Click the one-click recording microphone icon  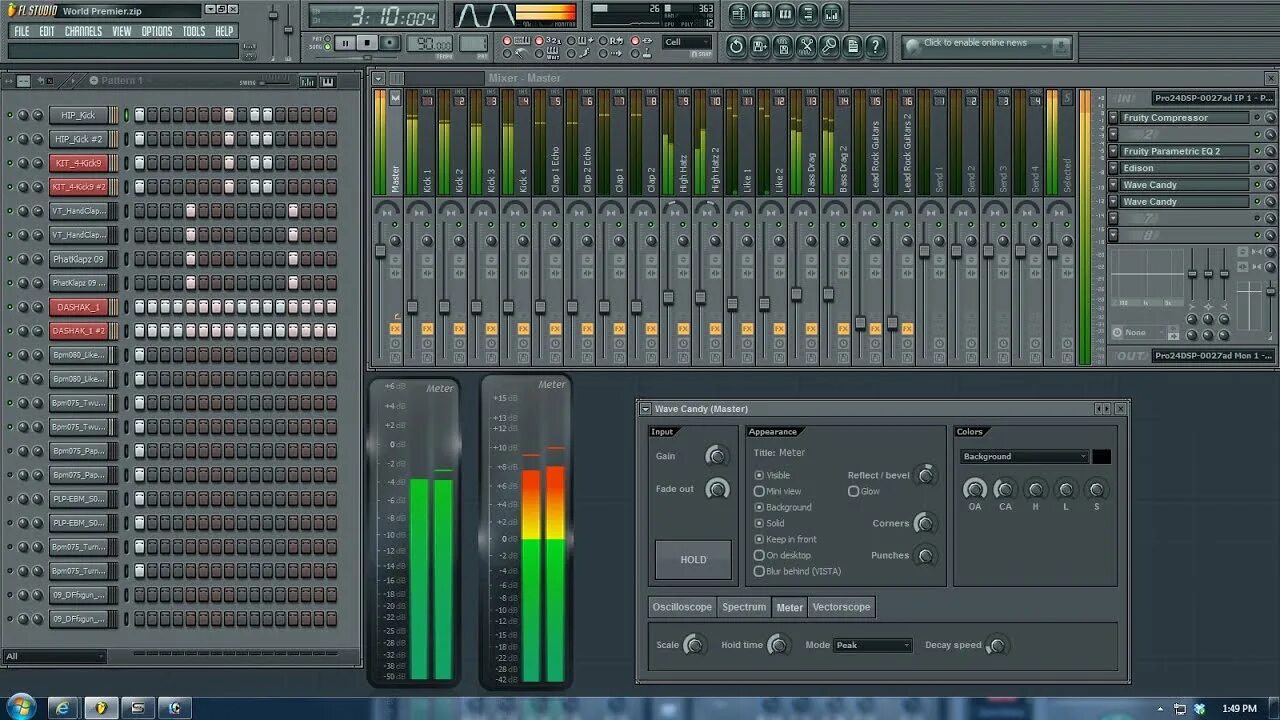pos(829,46)
